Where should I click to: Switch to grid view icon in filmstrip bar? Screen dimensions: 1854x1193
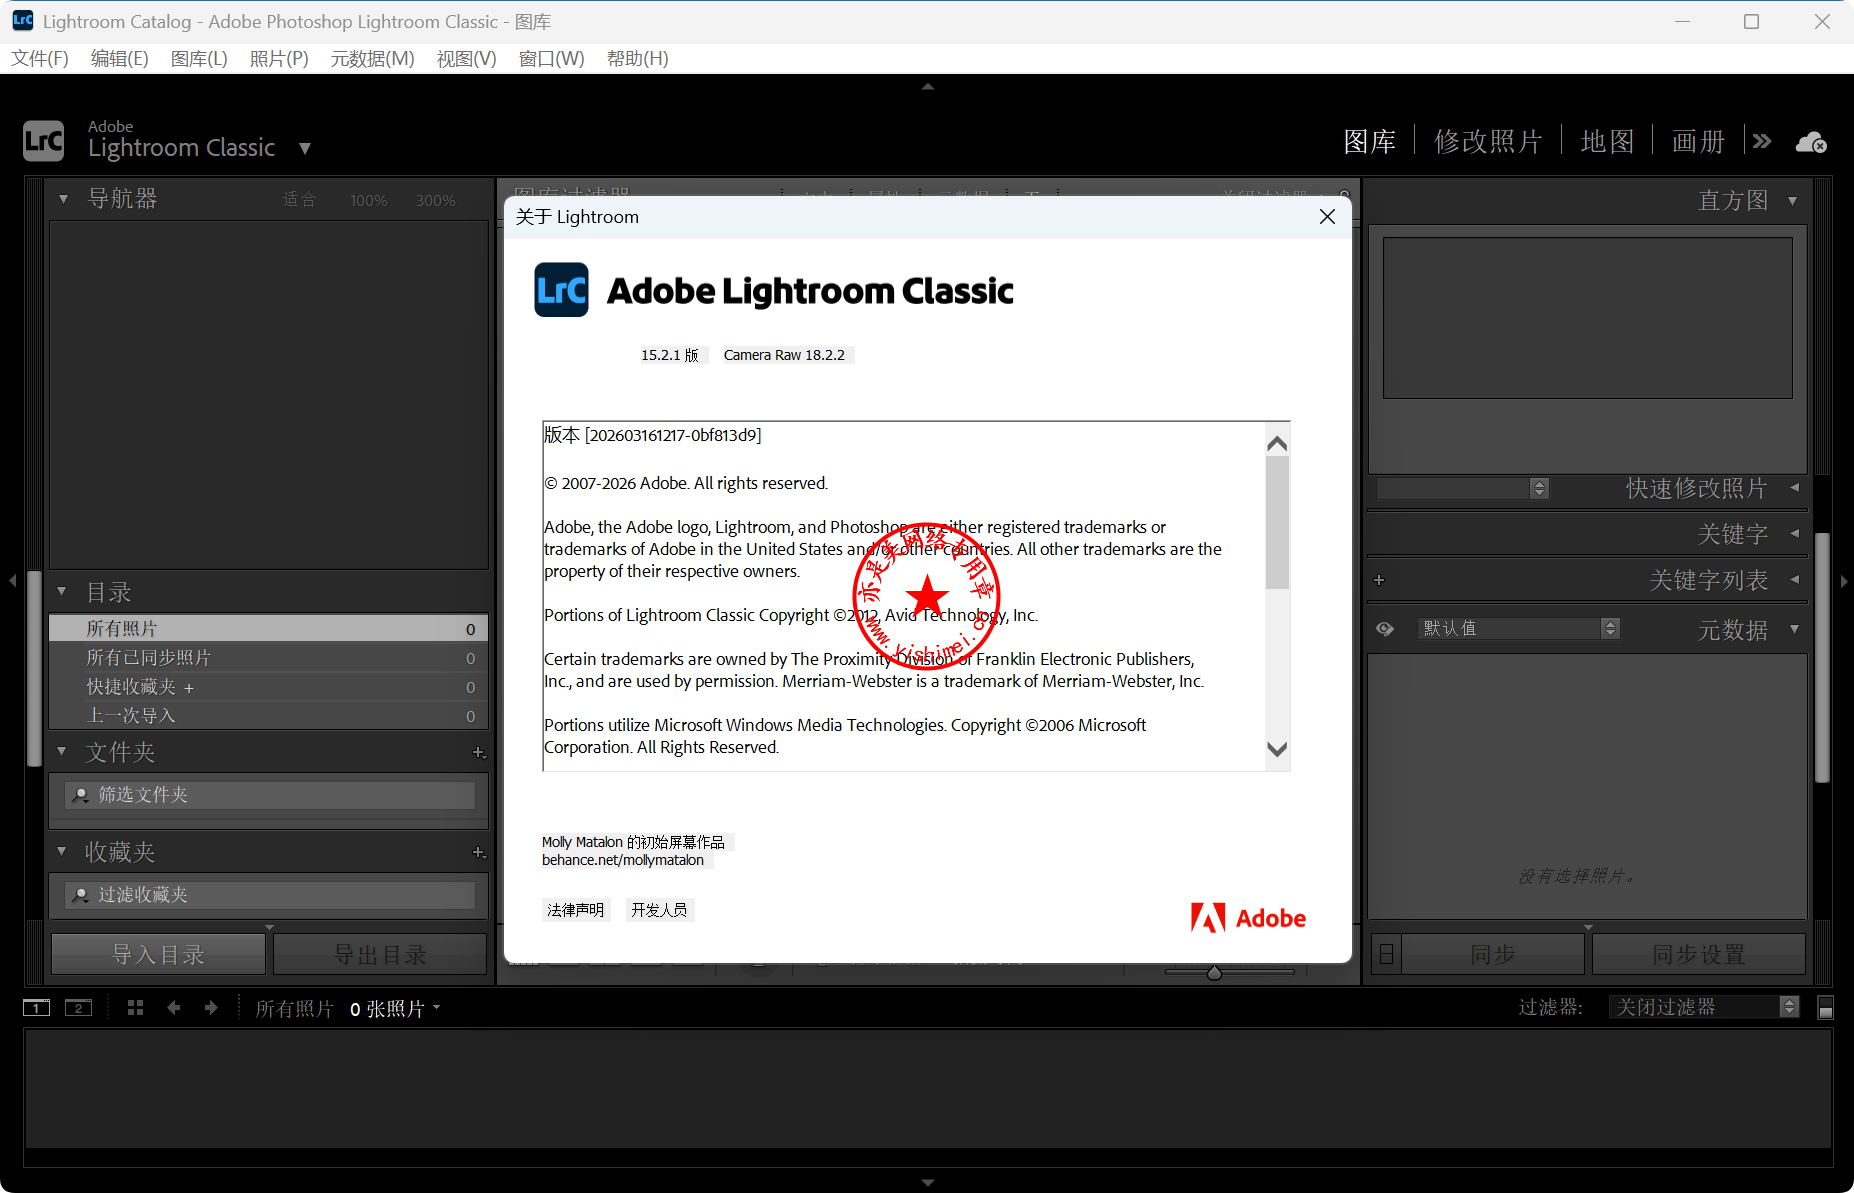[135, 1008]
